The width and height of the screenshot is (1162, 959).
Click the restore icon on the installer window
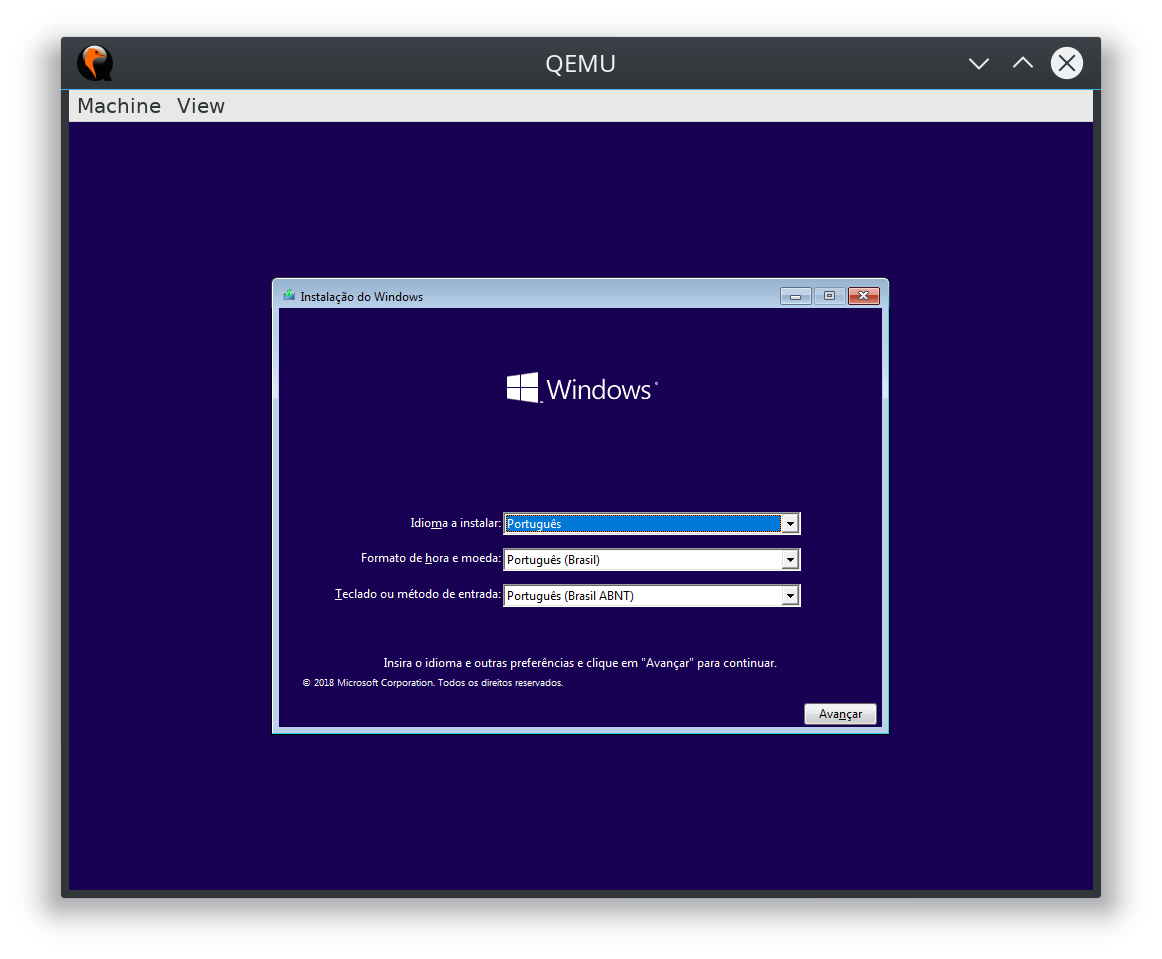829,296
